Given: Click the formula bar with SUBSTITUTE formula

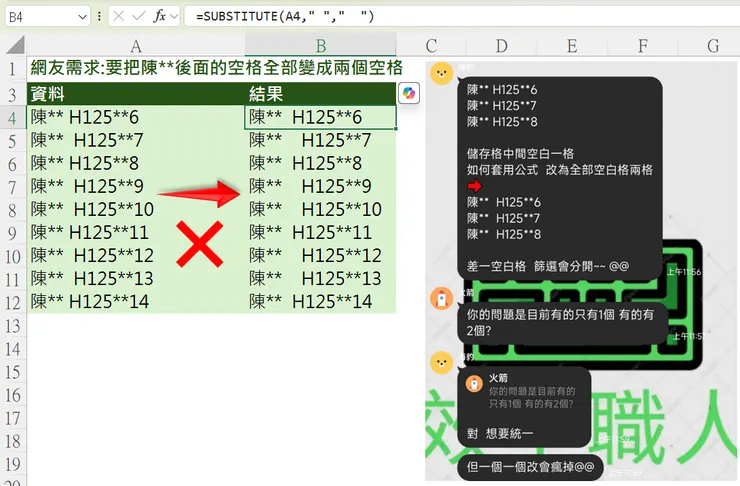Looking at the screenshot, I should [462, 17].
